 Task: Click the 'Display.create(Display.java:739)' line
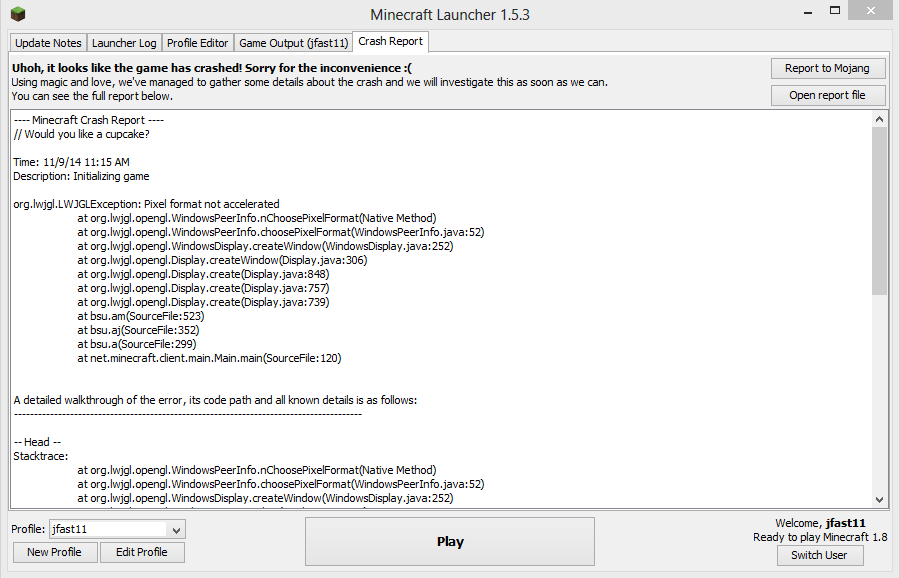tap(203, 302)
